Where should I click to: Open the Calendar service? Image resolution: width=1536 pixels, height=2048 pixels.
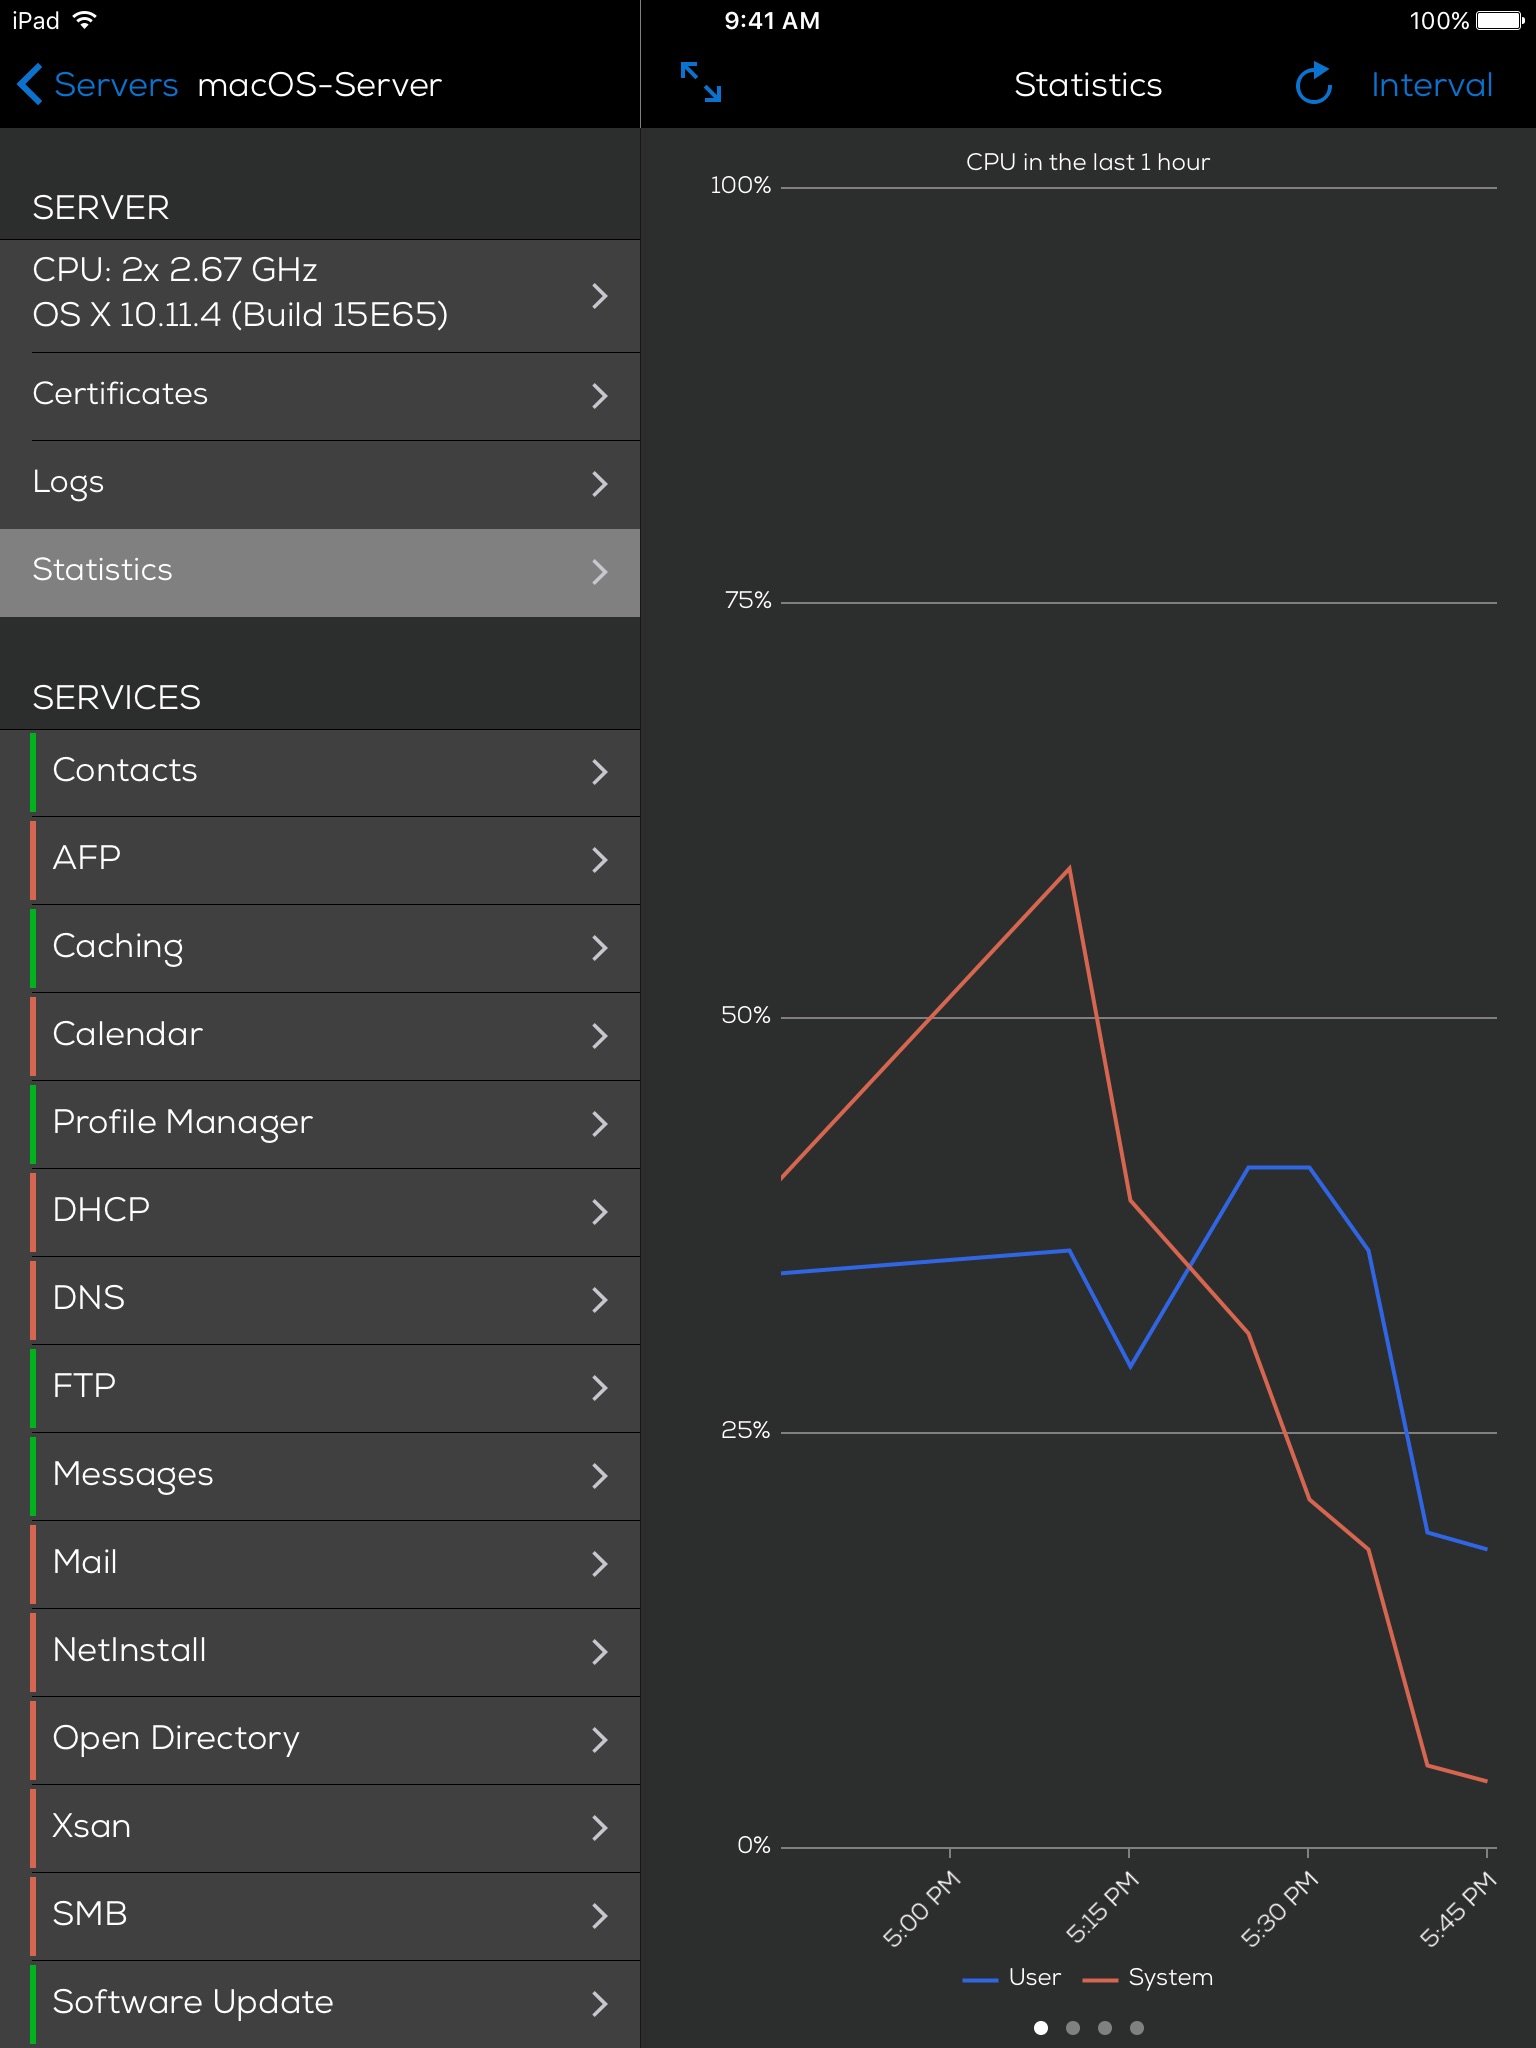[x=320, y=1036]
